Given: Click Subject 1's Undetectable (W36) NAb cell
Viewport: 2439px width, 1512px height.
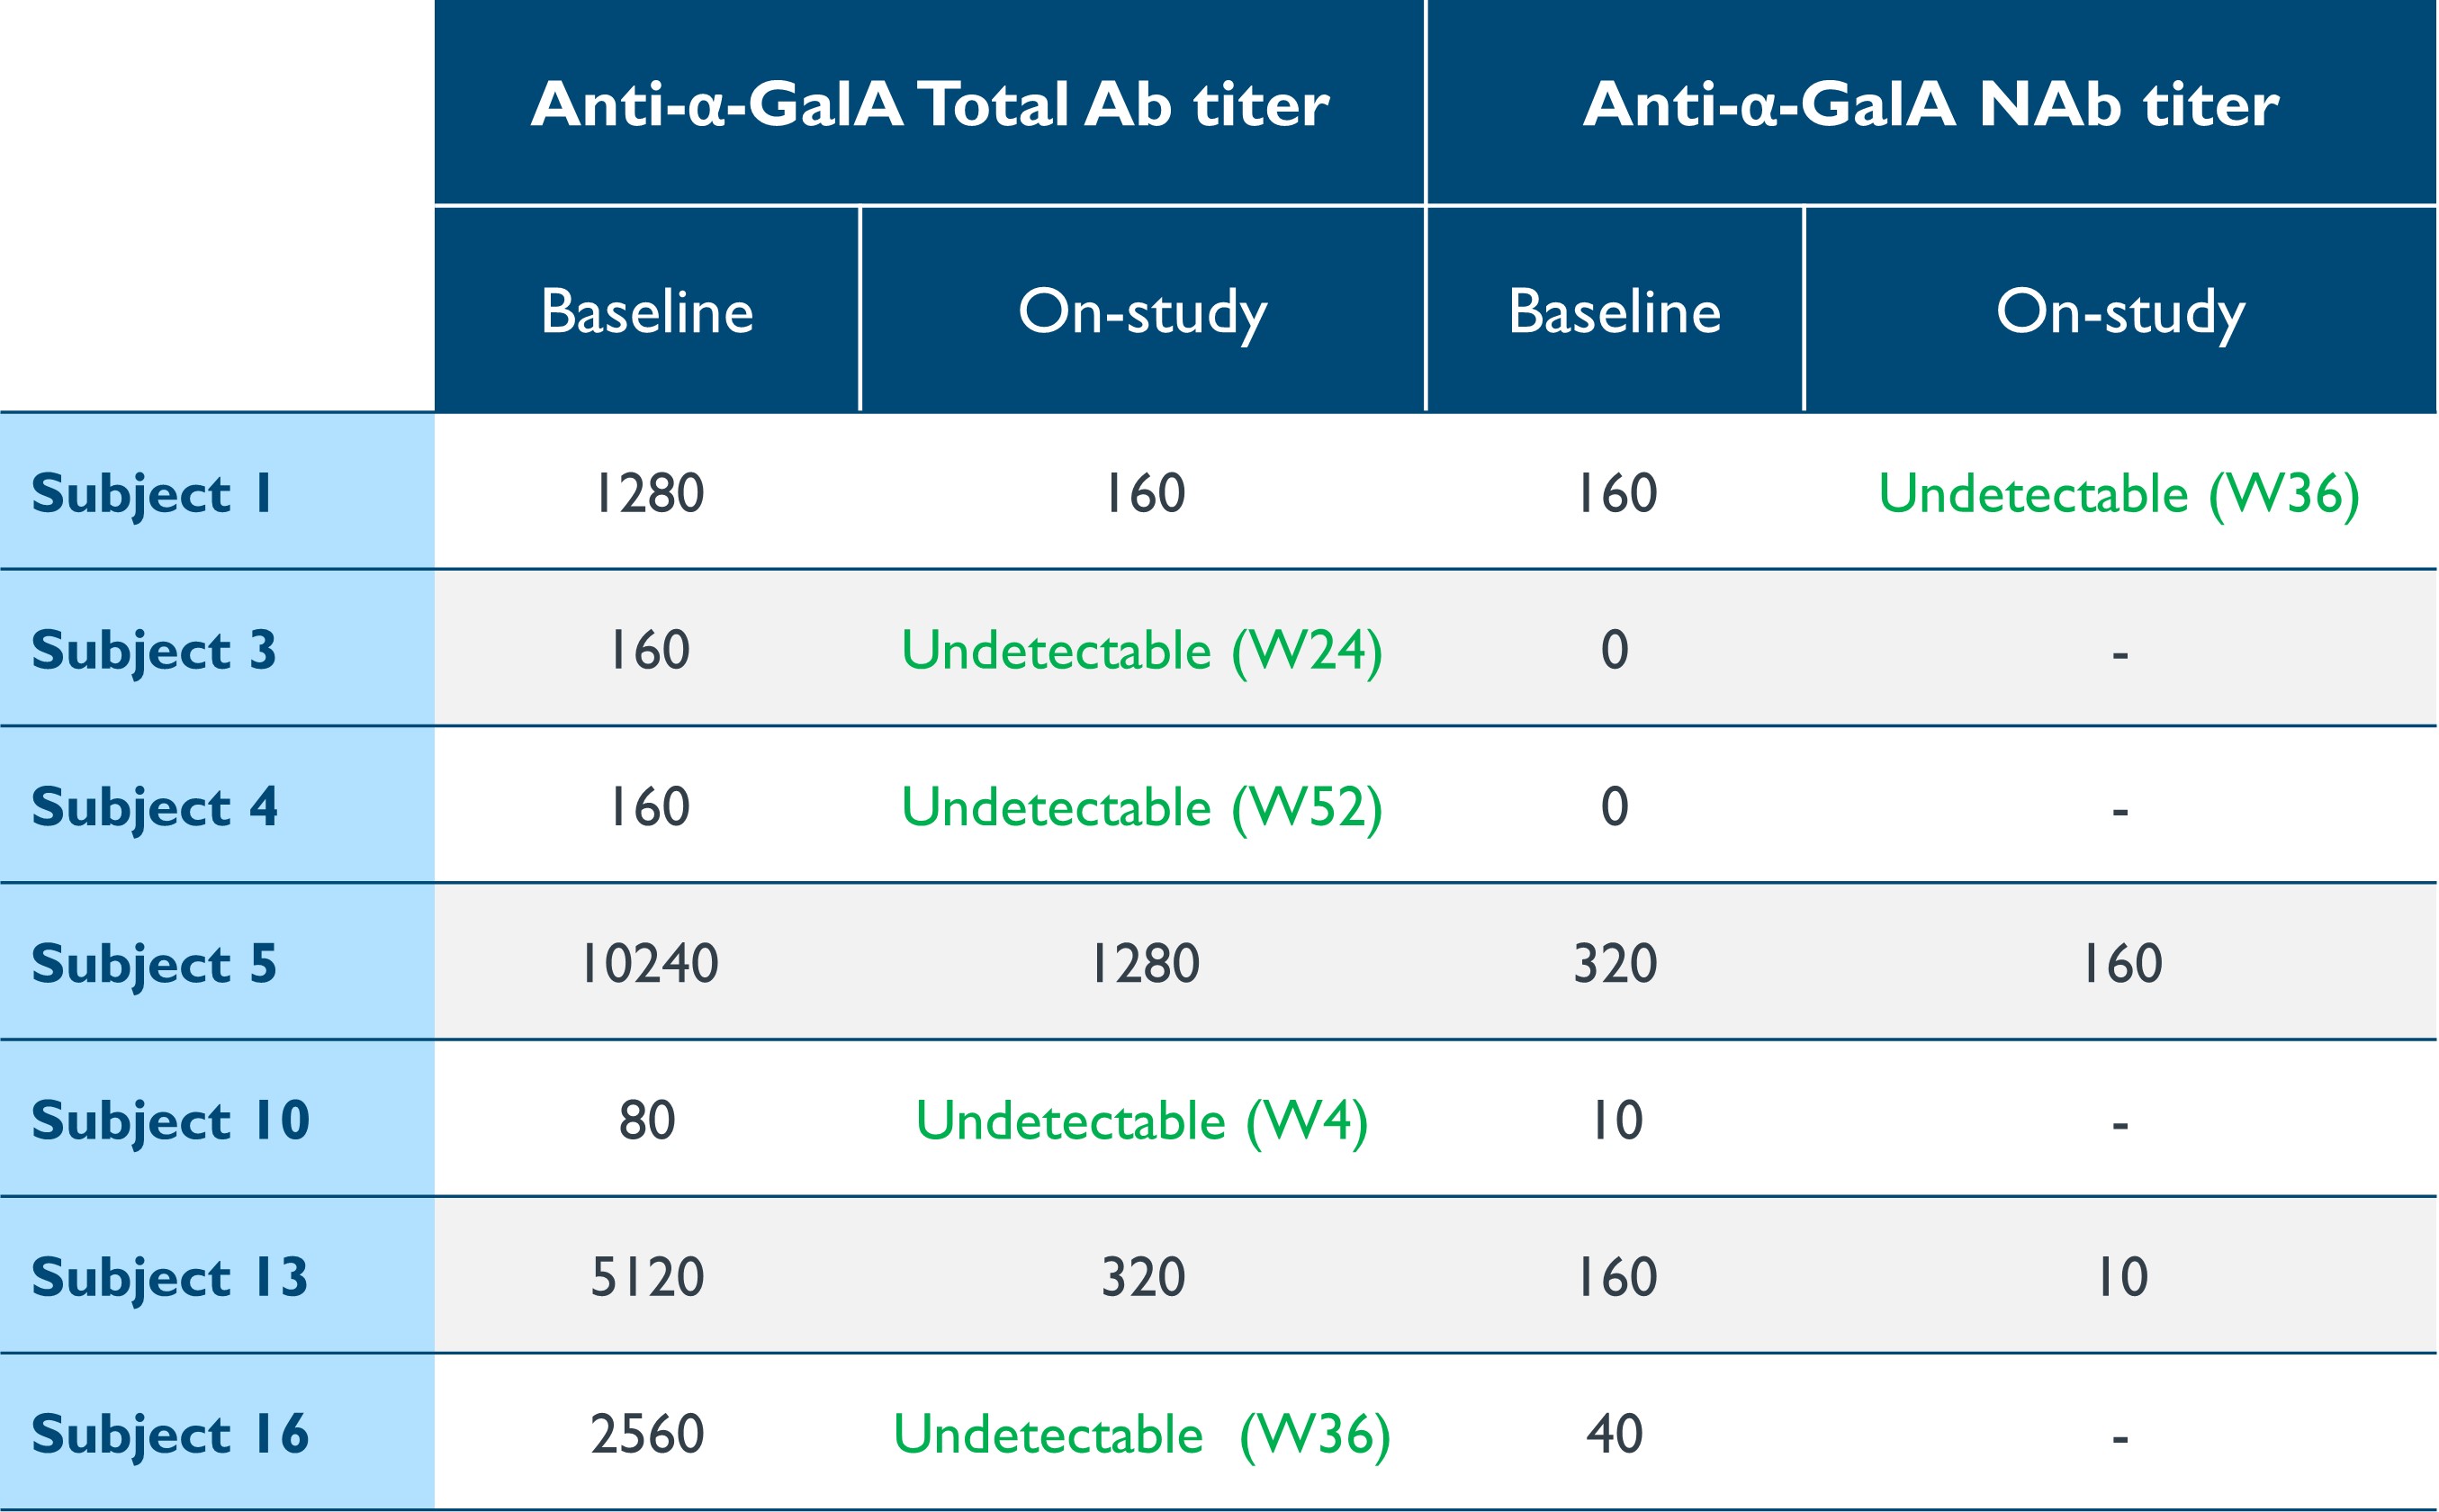Looking at the screenshot, I should point(2118,494).
